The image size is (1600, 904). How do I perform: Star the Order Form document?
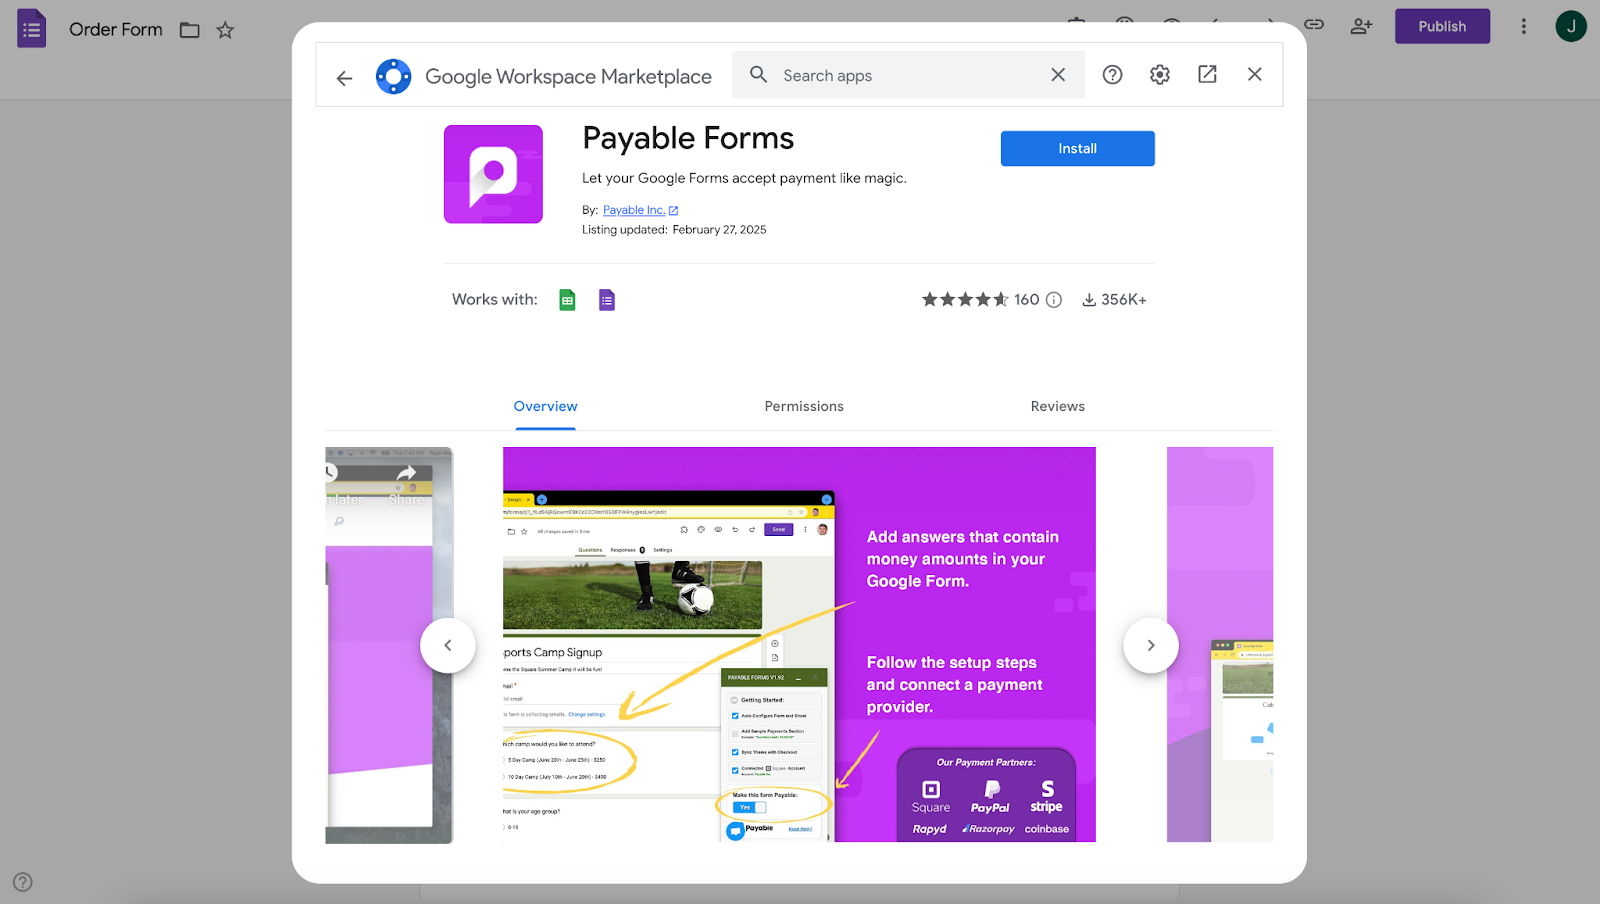pyautogui.click(x=225, y=30)
